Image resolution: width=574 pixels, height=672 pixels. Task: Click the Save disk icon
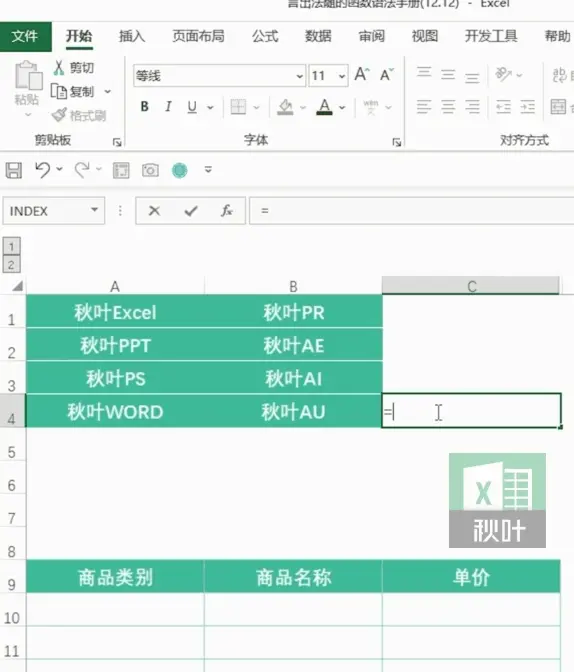[14, 170]
